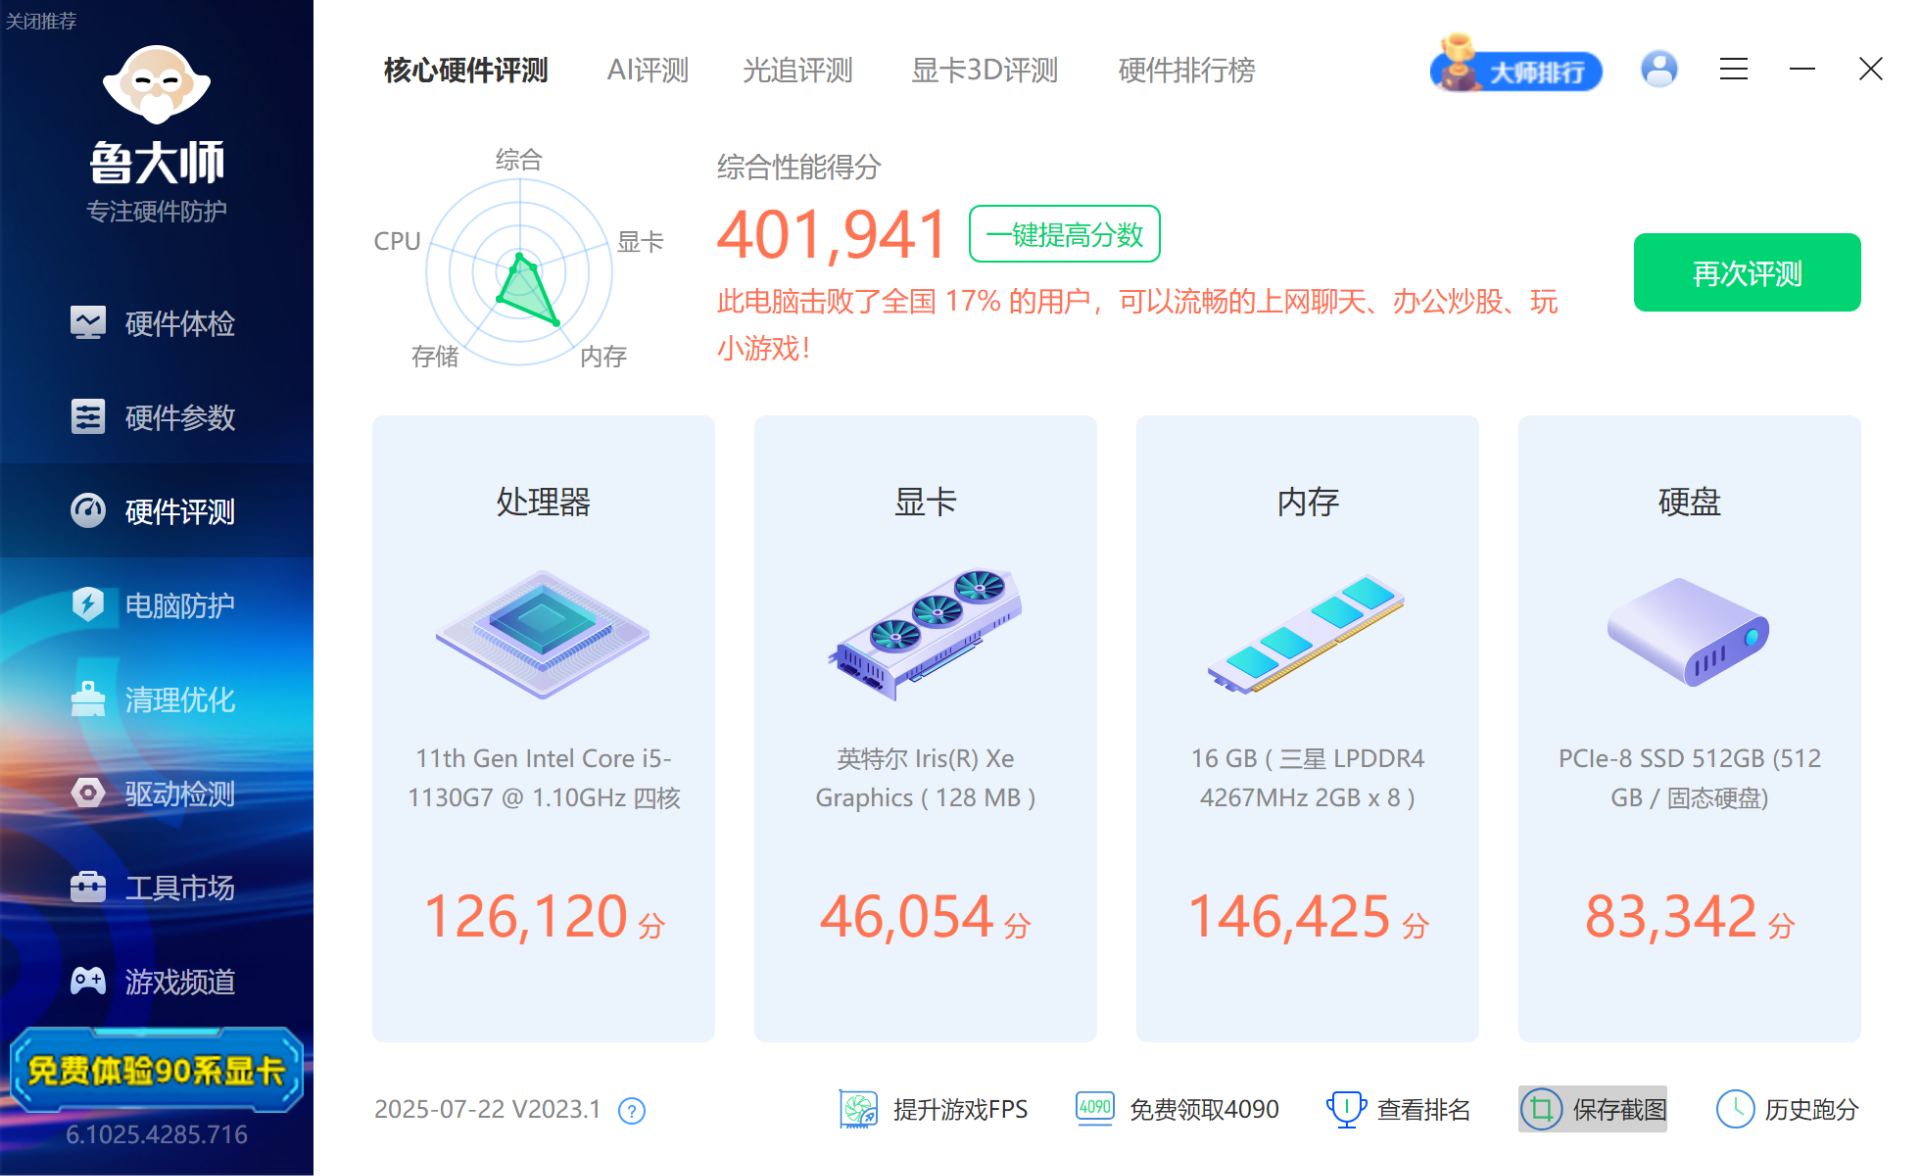Viewport: 1920px width, 1176px height.
Task: Click the 英特尔 Iris(R) Xe Graphics description
Action: [925, 778]
